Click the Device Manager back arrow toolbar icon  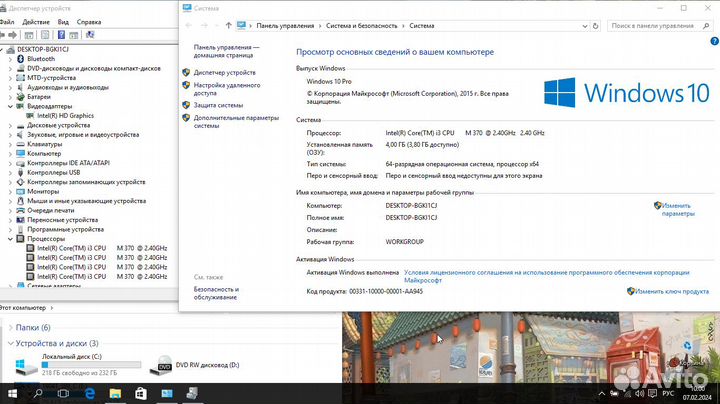(2, 35)
